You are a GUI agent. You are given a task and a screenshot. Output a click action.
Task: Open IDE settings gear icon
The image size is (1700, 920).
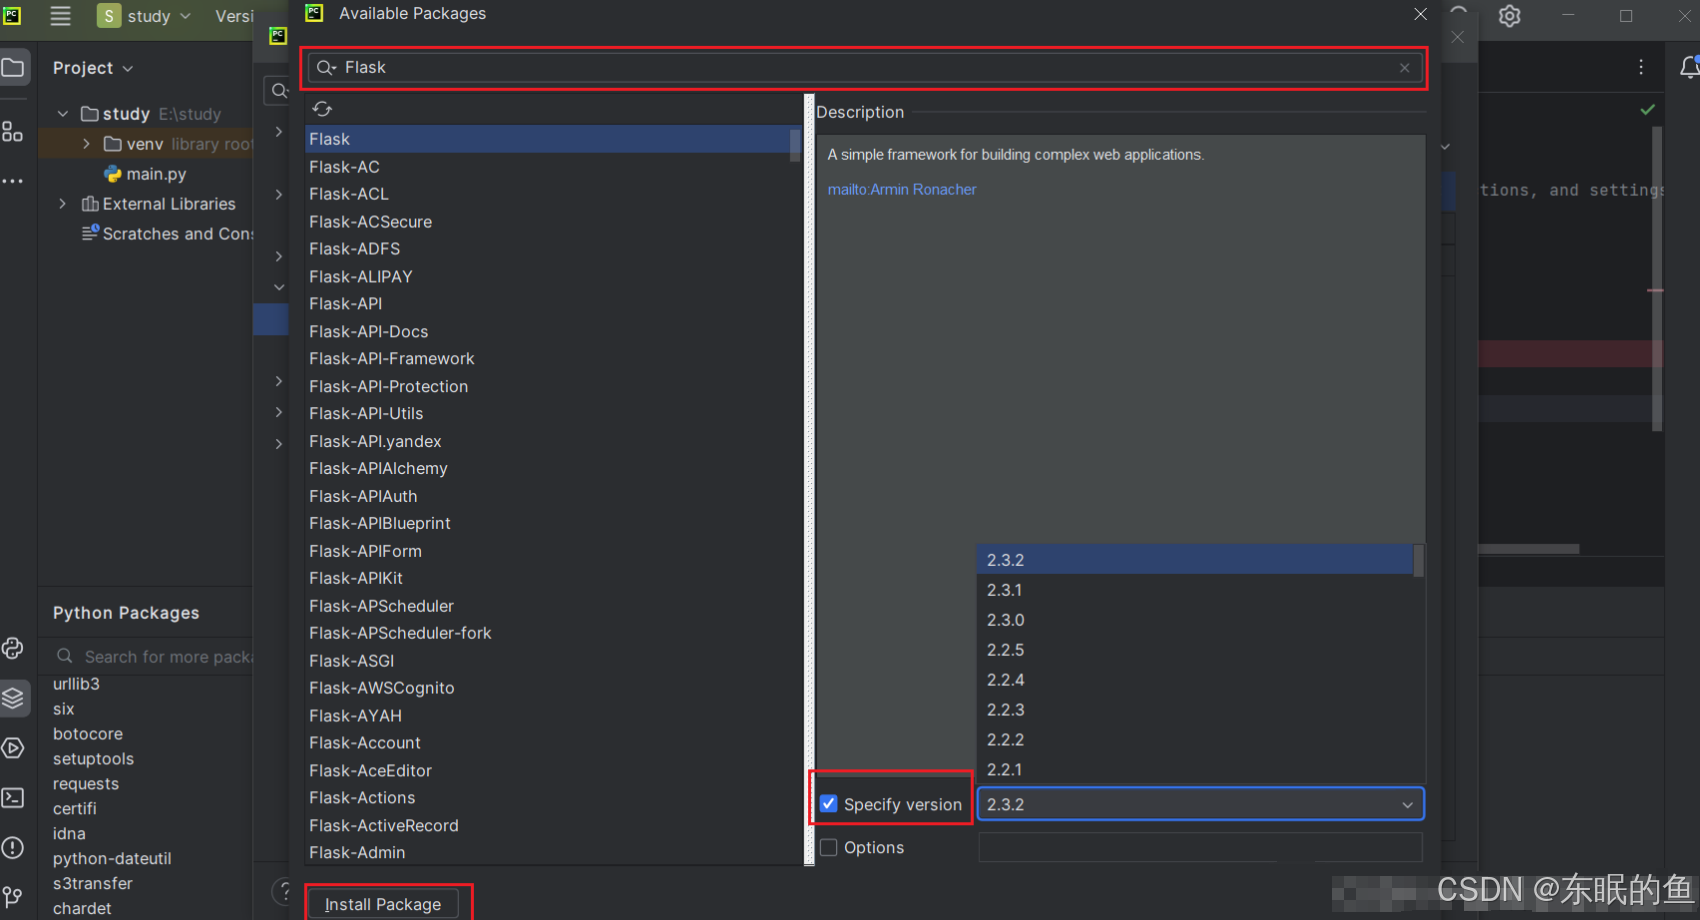coord(1510,16)
